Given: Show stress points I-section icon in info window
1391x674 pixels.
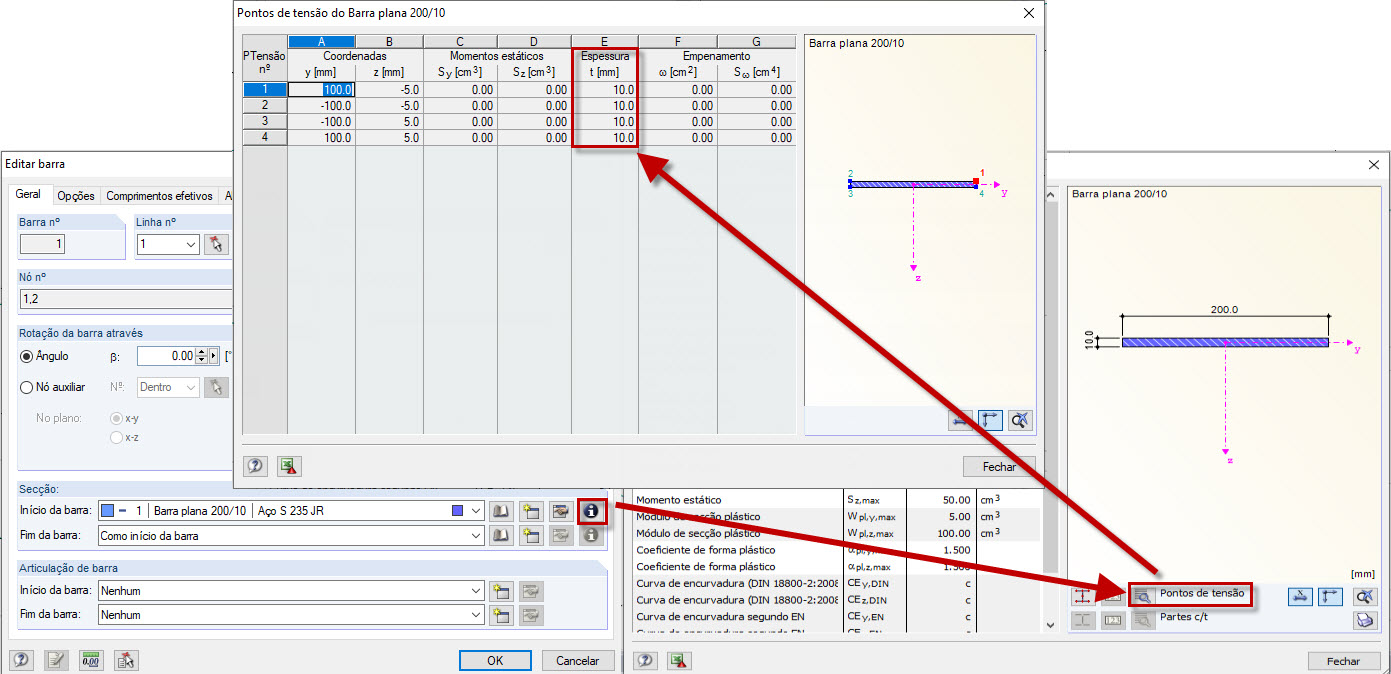Looking at the screenshot, I should [x=1084, y=596].
